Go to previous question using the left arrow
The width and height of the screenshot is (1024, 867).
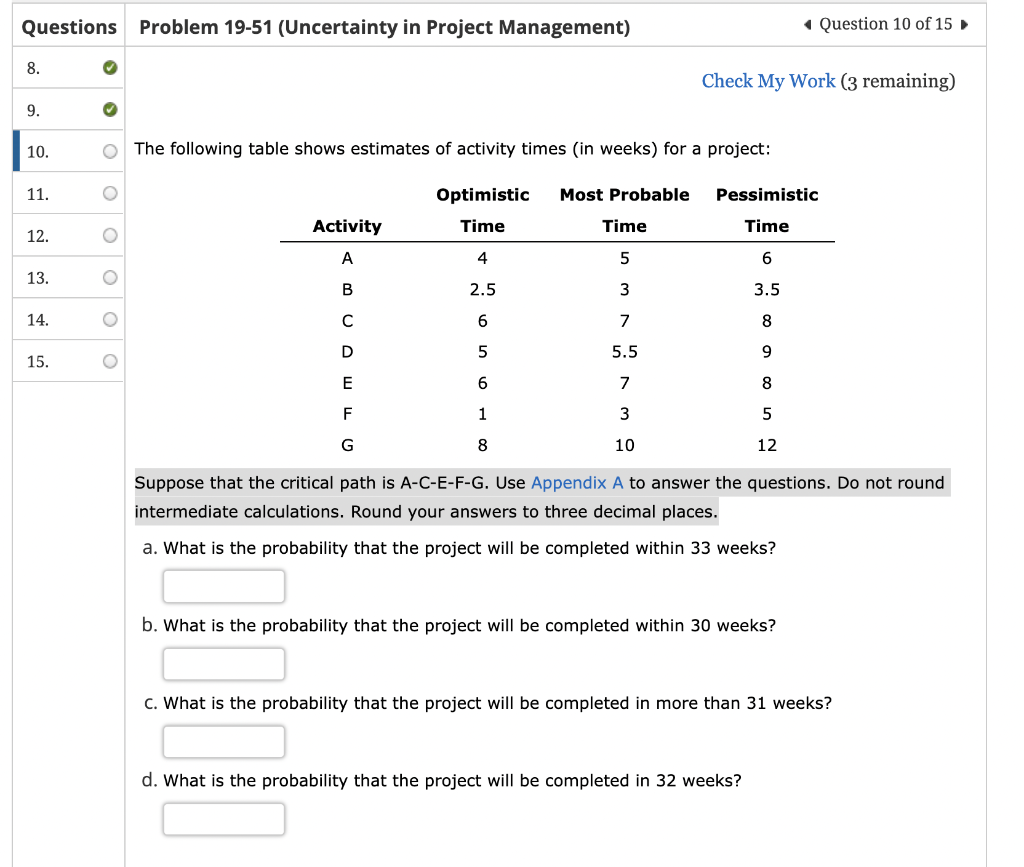pyautogui.click(x=806, y=23)
